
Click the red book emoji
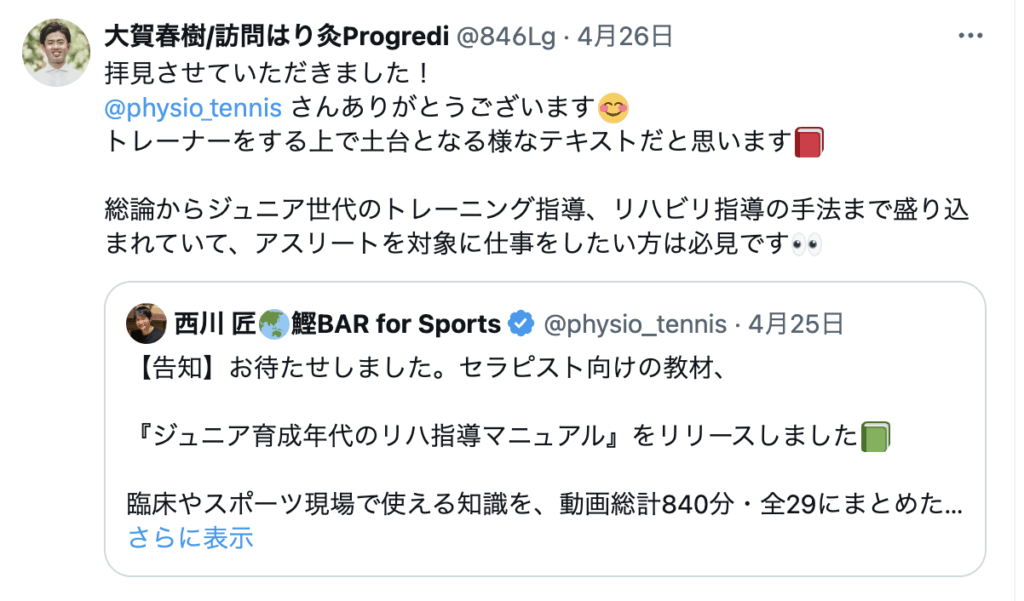point(809,142)
